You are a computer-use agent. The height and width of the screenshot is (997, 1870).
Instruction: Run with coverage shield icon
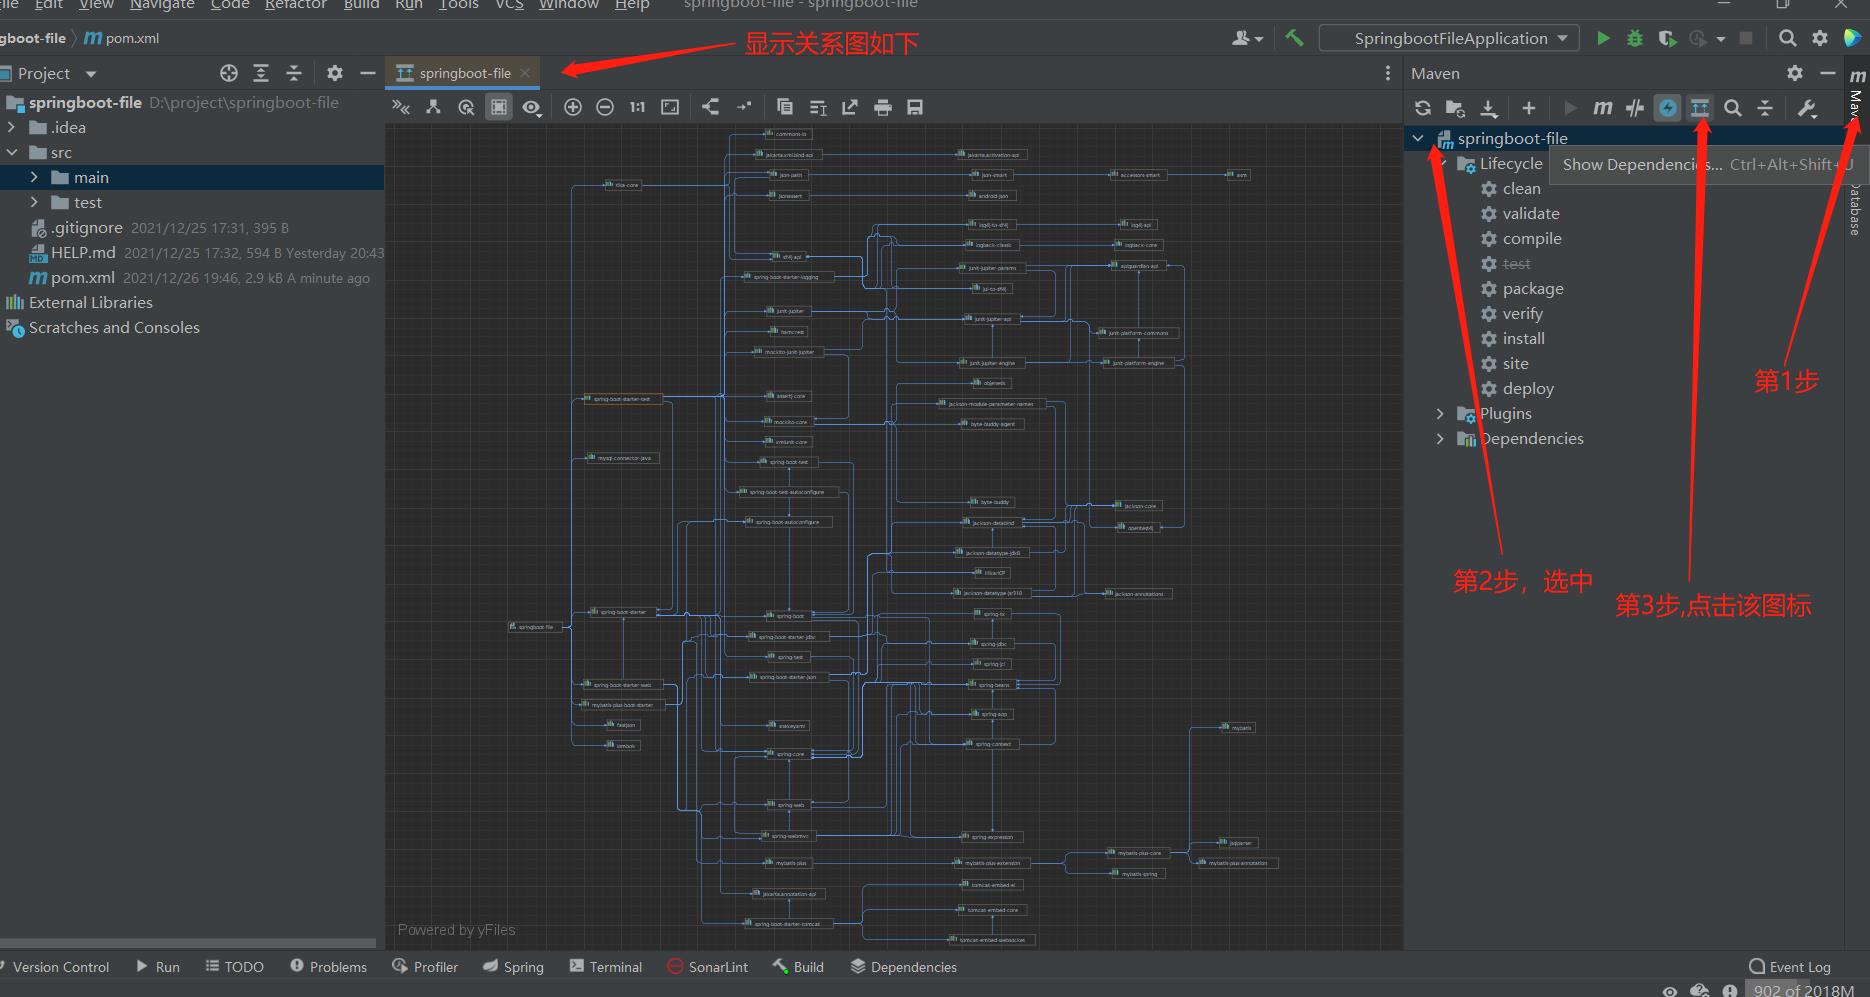coord(1667,38)
